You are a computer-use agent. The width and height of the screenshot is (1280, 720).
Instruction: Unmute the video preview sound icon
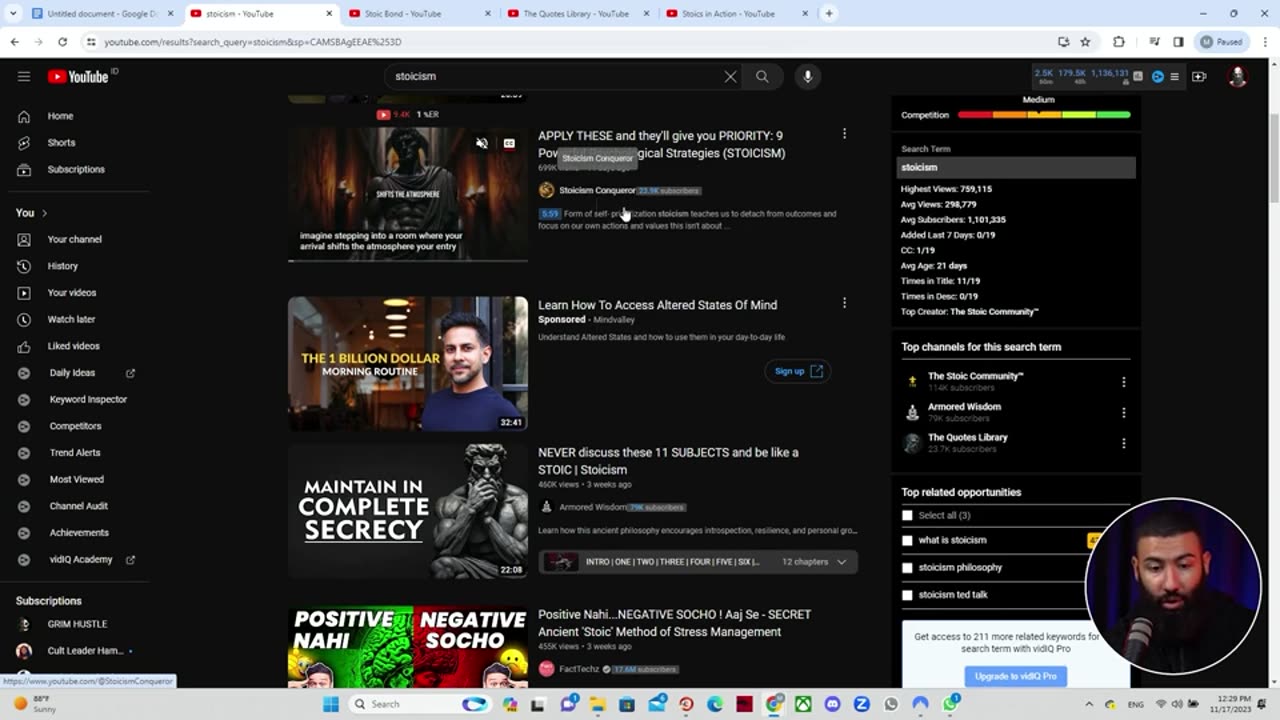[482, 143]
